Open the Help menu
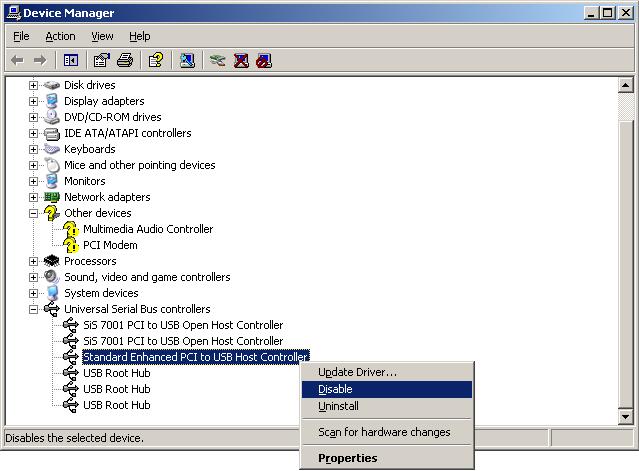639x471 pixels. (140, 36)
